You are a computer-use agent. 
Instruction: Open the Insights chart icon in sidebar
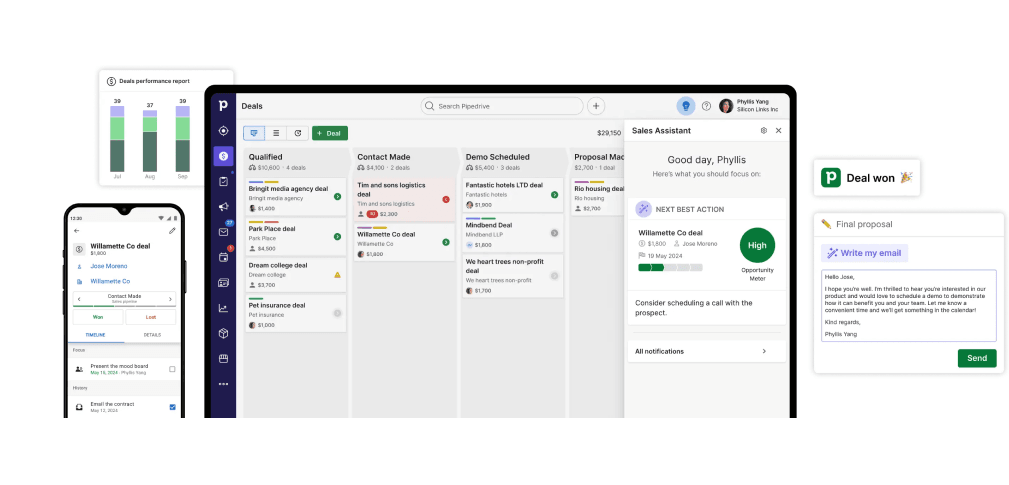click(223, 308)
